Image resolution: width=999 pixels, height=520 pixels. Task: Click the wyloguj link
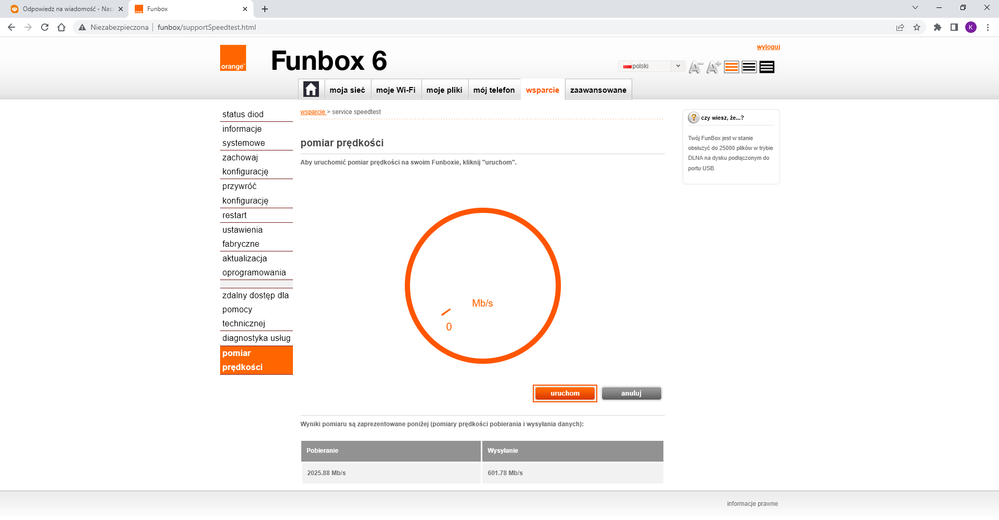point(768,47)
